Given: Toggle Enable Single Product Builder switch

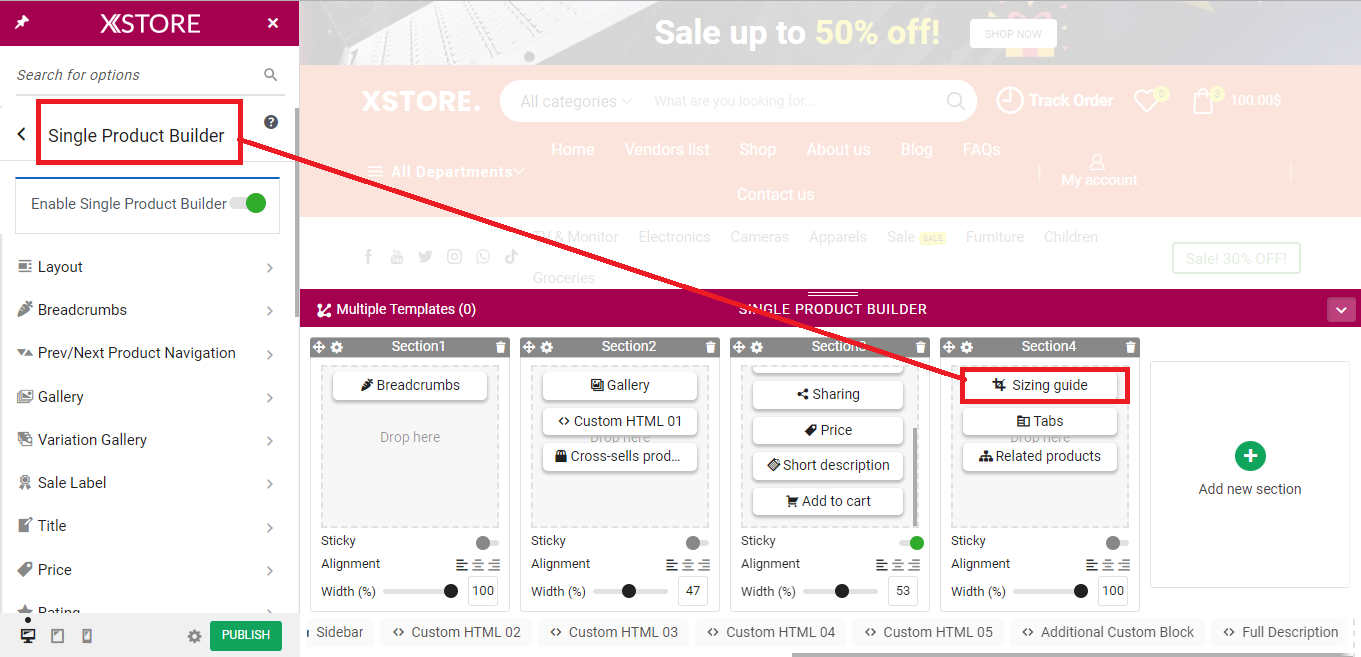Looking at the screenshot, I should [247, 203].
